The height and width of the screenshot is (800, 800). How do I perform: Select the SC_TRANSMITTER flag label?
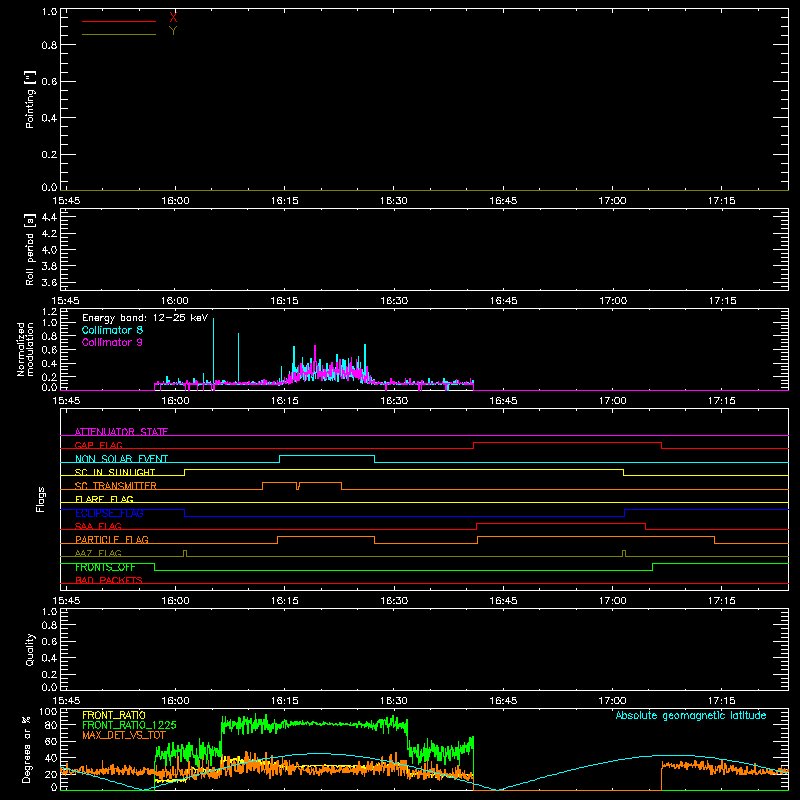(x=115, y=485)
